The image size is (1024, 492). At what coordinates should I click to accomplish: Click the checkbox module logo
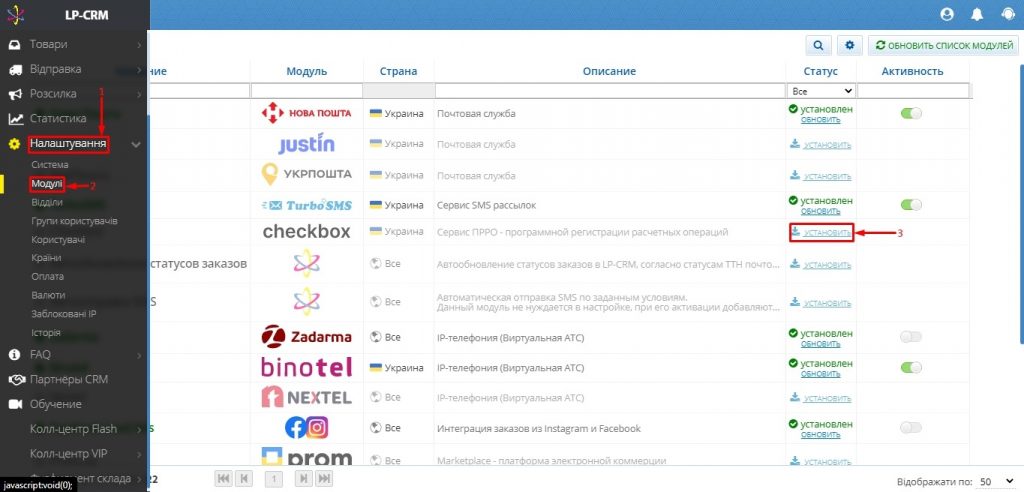tap(306, 231)
